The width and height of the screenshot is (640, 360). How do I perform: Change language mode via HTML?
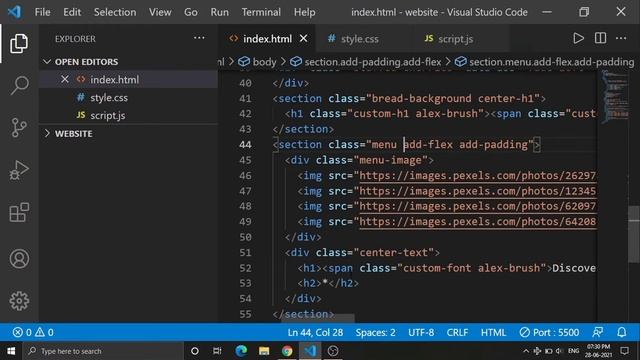pos(493,332)
